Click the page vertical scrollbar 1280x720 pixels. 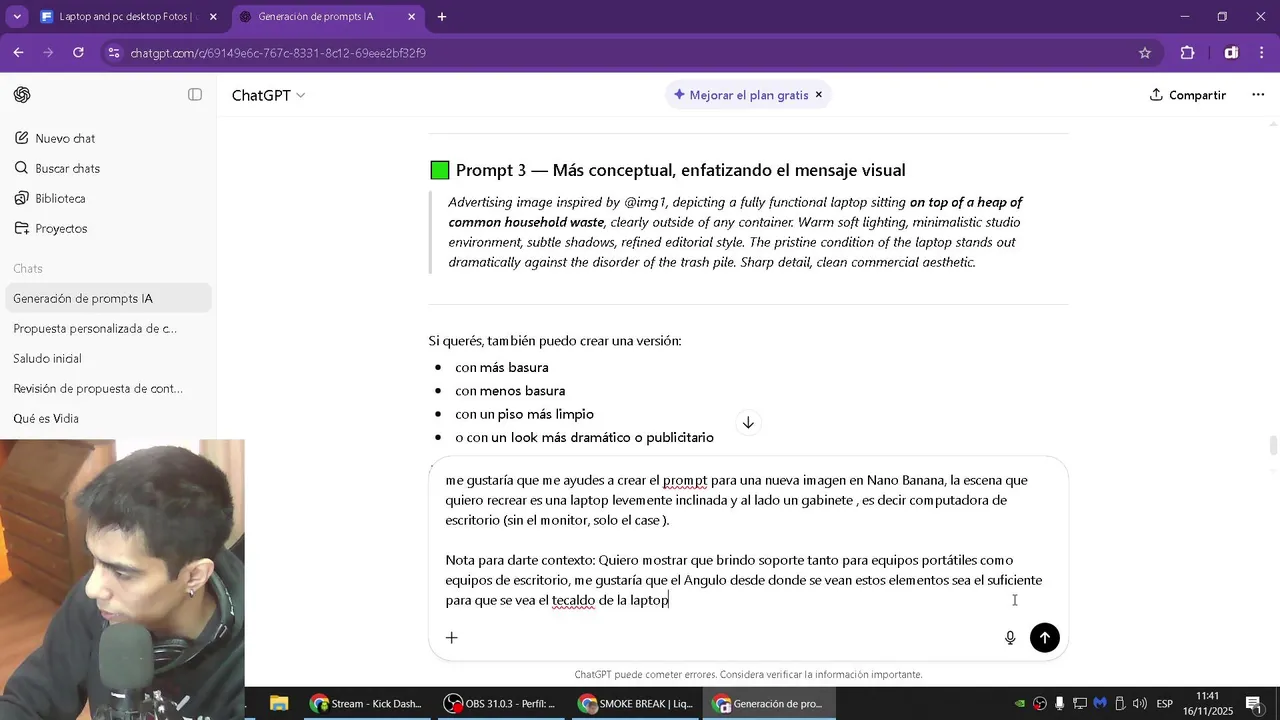tap(1273, 445)
